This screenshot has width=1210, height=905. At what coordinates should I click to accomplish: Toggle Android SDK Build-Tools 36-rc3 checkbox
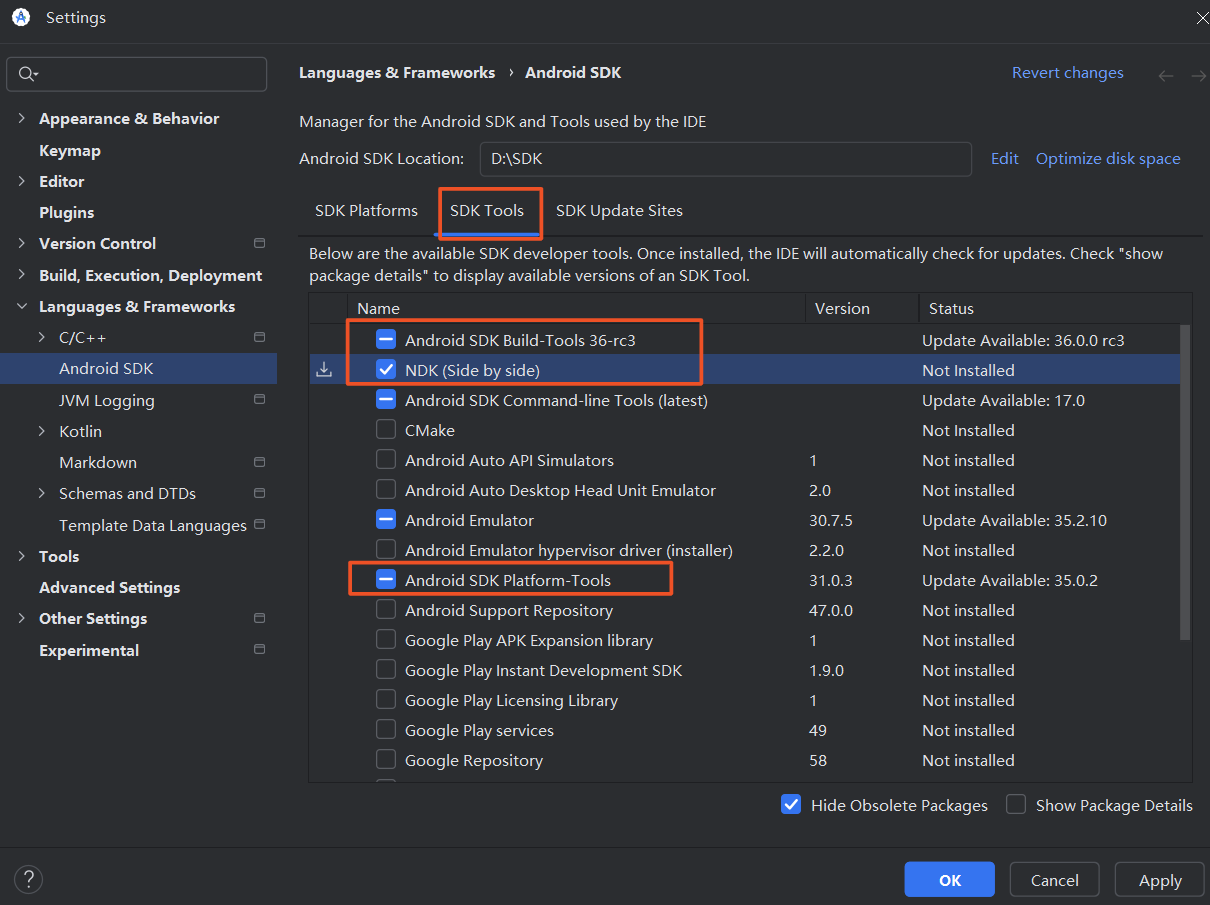pyautogui.click(x=386, y=340)
